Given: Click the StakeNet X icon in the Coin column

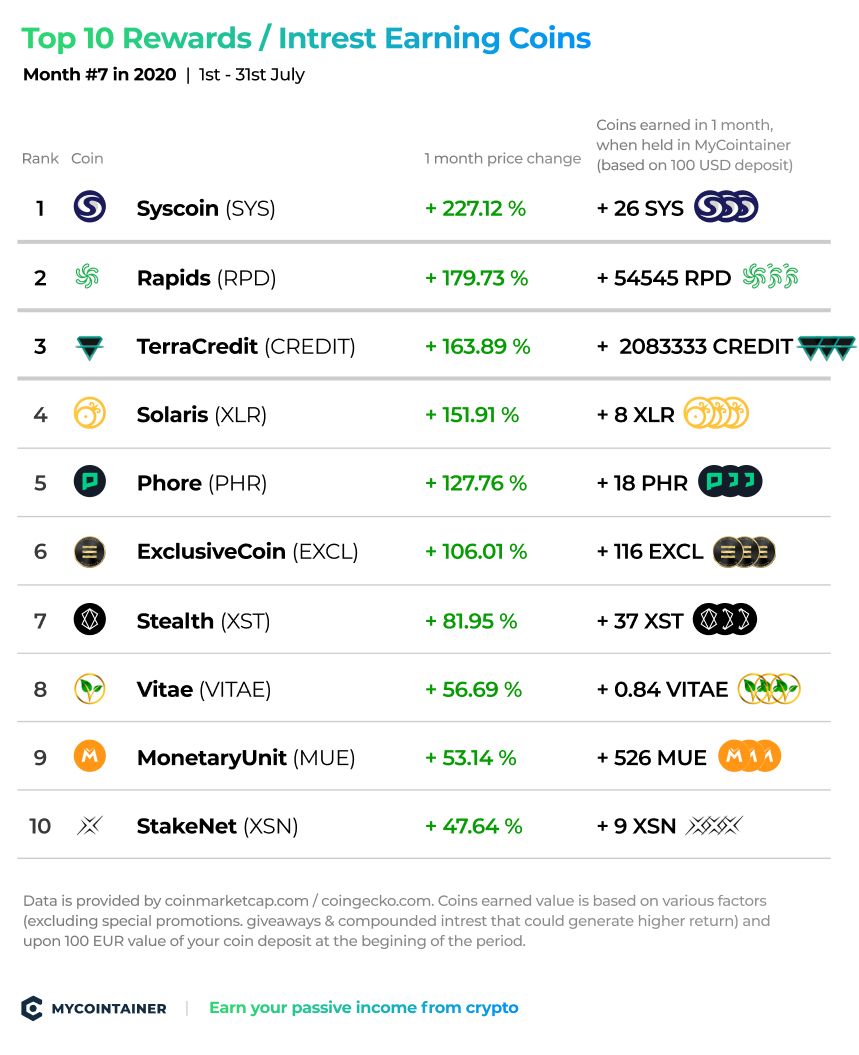Looking at the screenshot, I should pyautogui.click(x=89, y=825).
